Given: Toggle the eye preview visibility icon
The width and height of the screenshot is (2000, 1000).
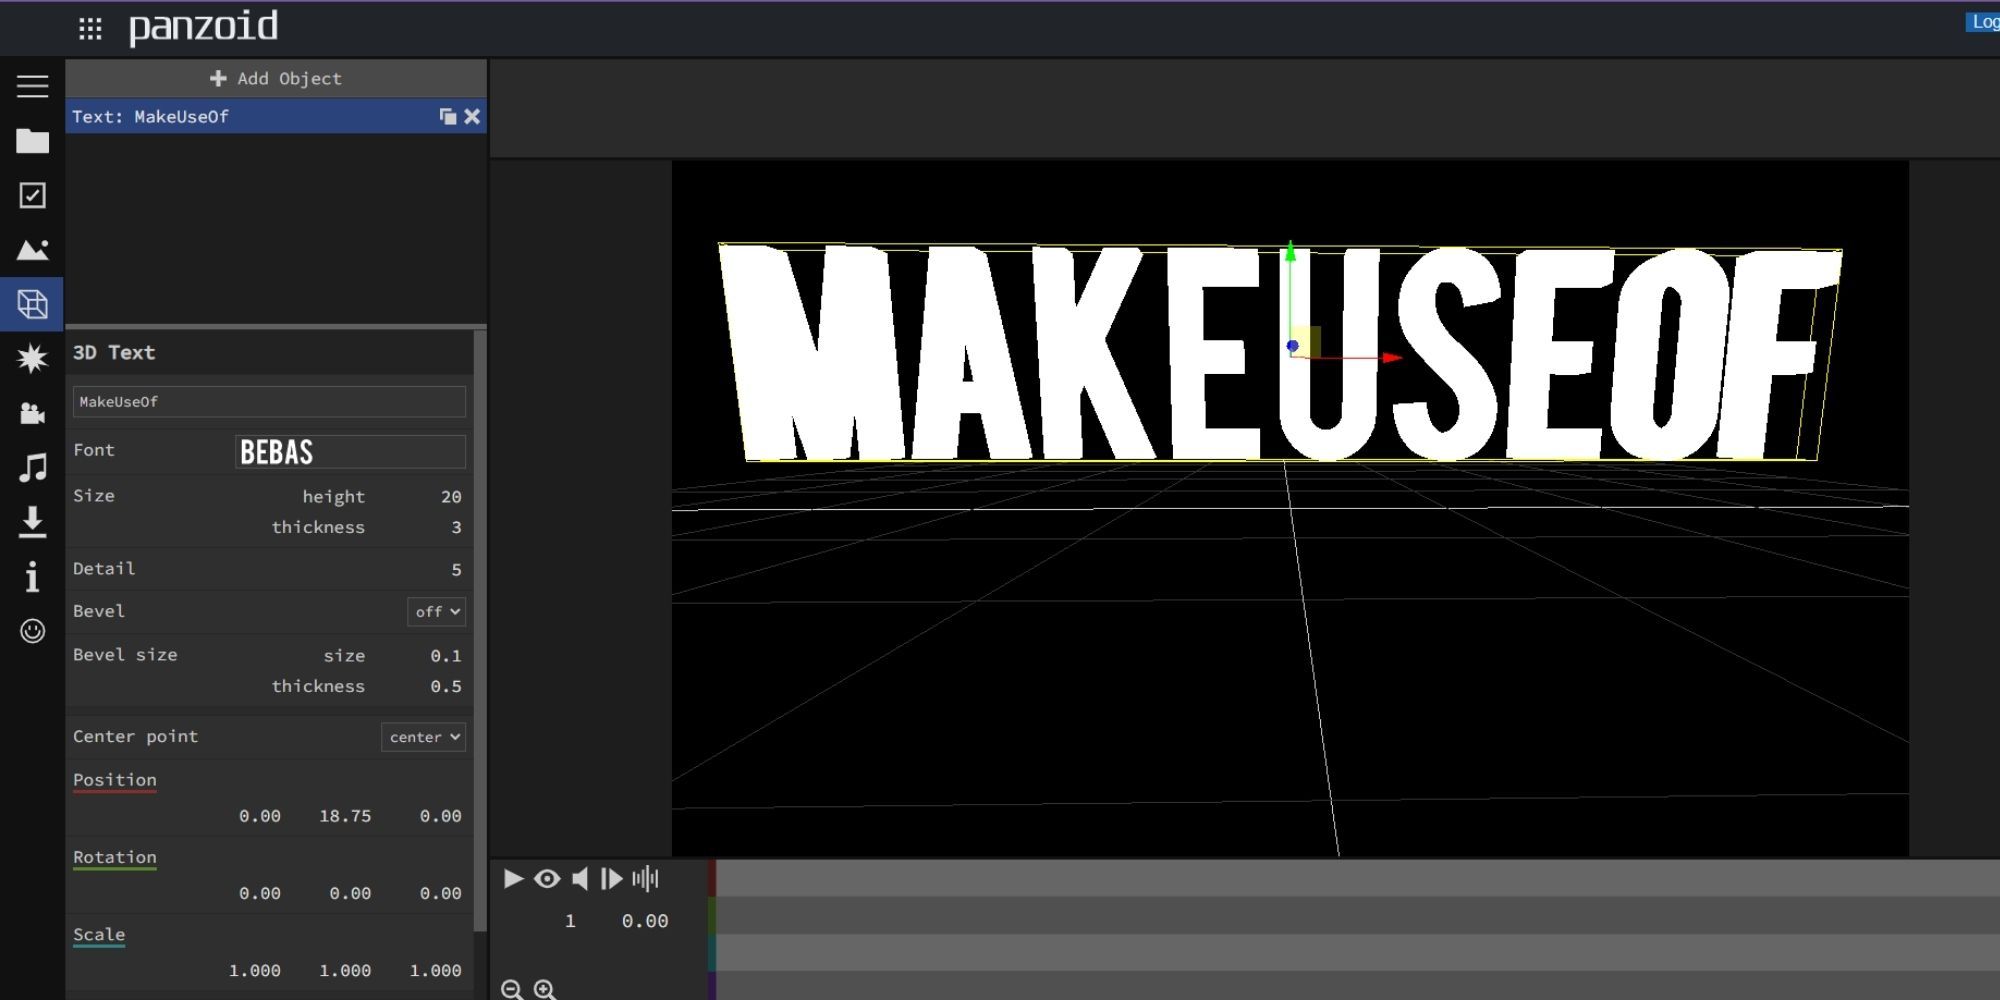Looking at the screenshot, I should click(x=547, y=879).
